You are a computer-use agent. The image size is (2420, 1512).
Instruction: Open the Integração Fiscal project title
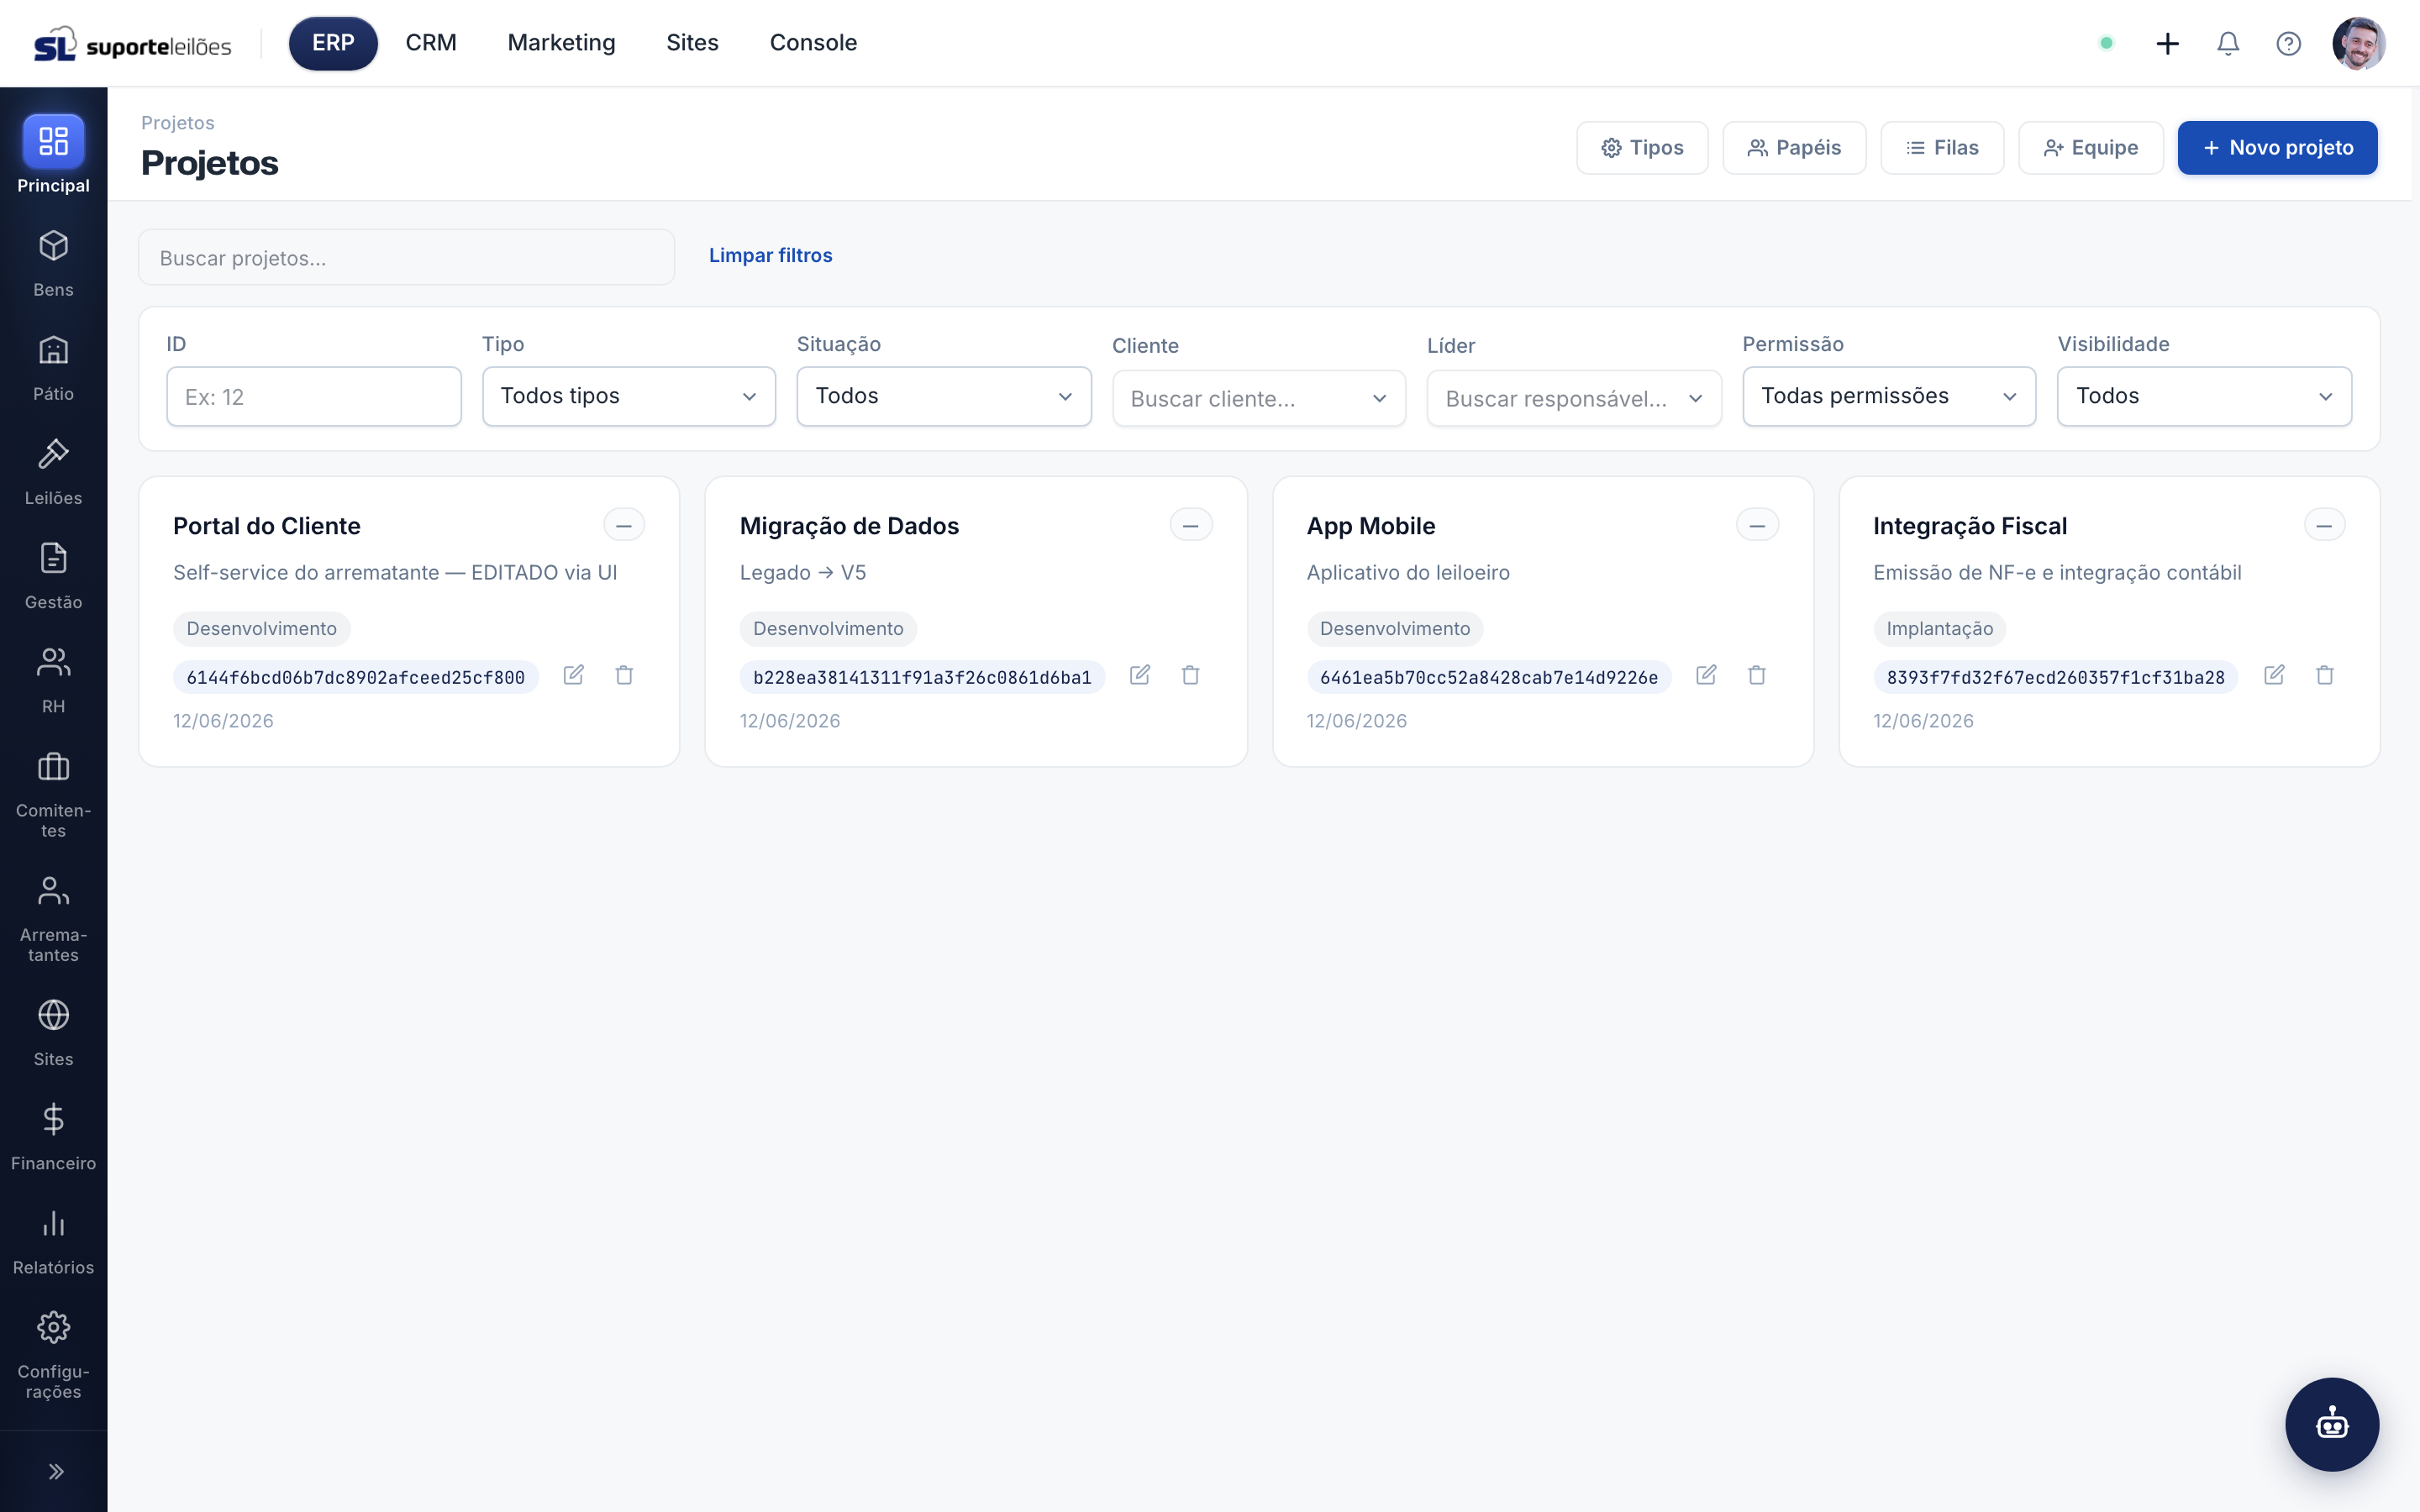(1969, 526)
